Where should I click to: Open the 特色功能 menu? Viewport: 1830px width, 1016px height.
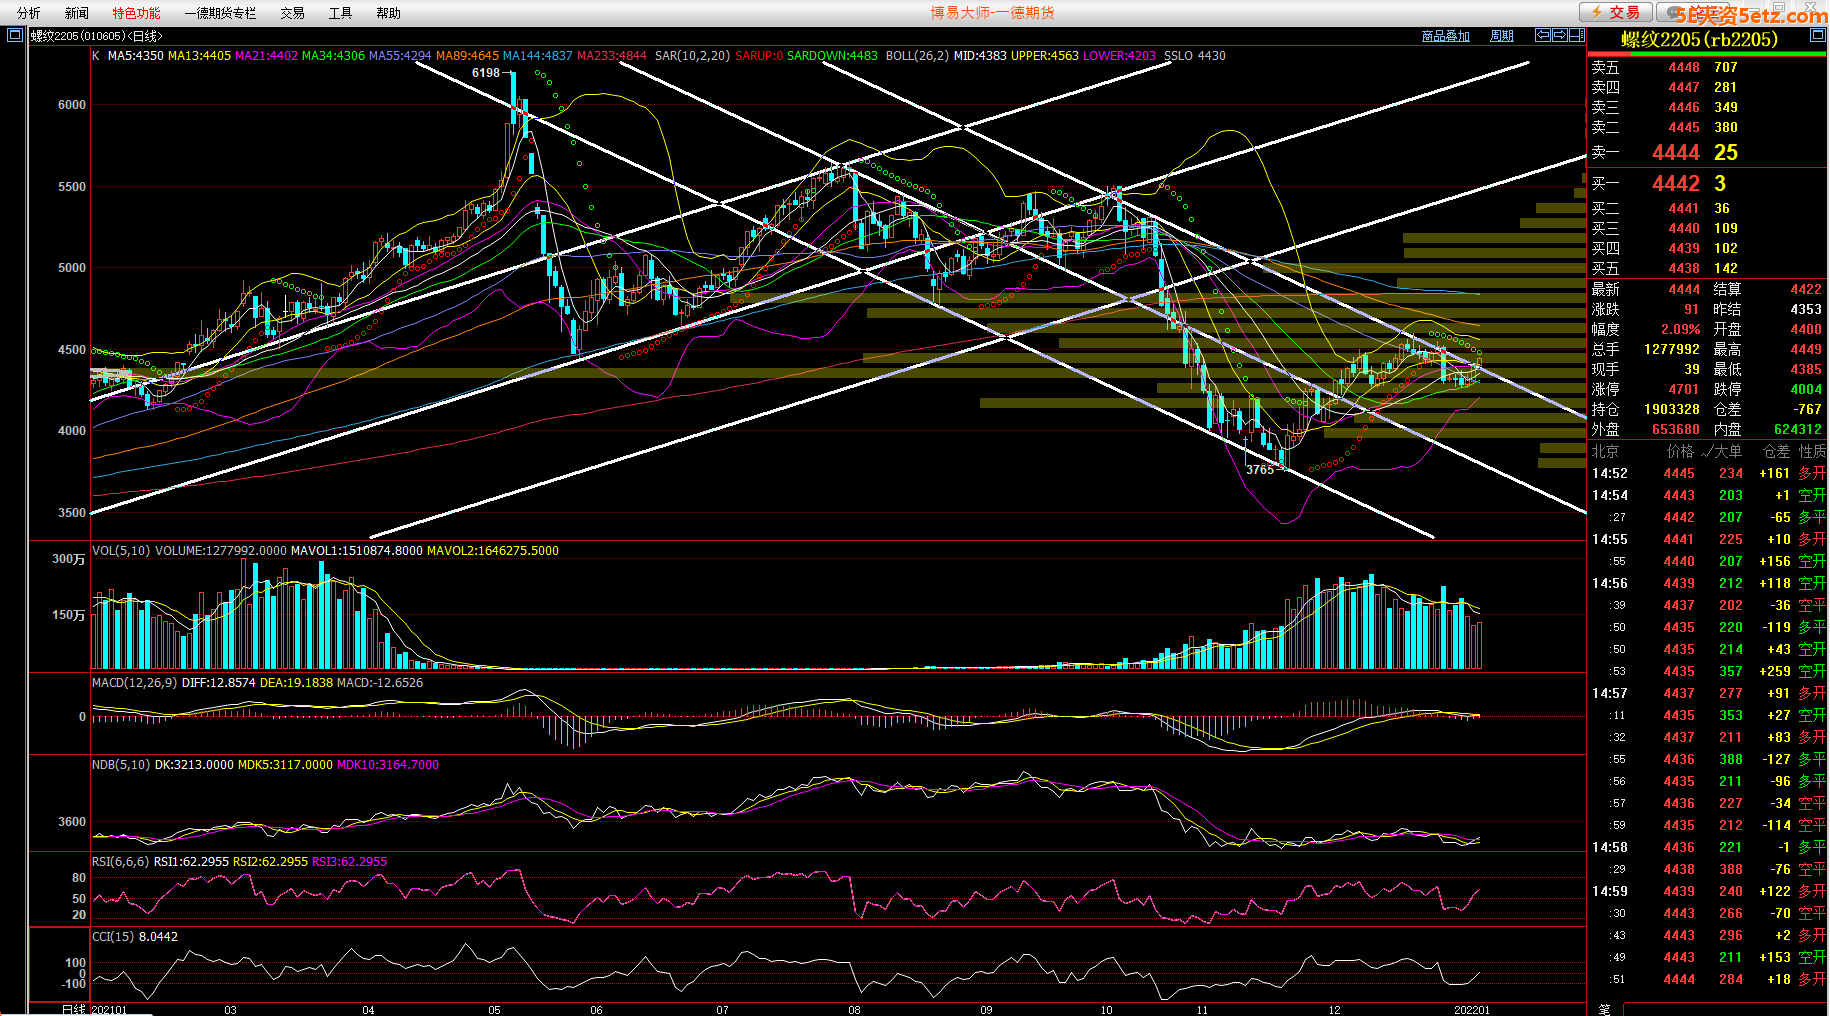tap(136, 13)
